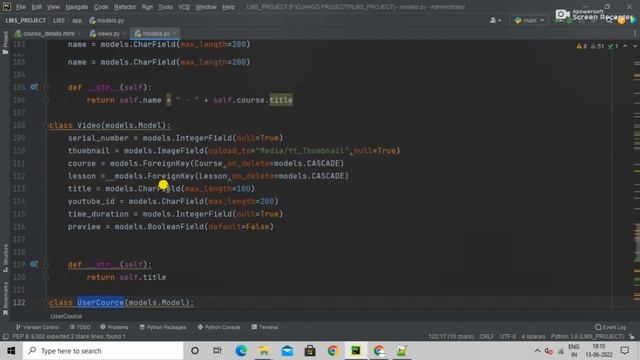
Task: Click the green check typo indicator
Action: coord(613,46)
